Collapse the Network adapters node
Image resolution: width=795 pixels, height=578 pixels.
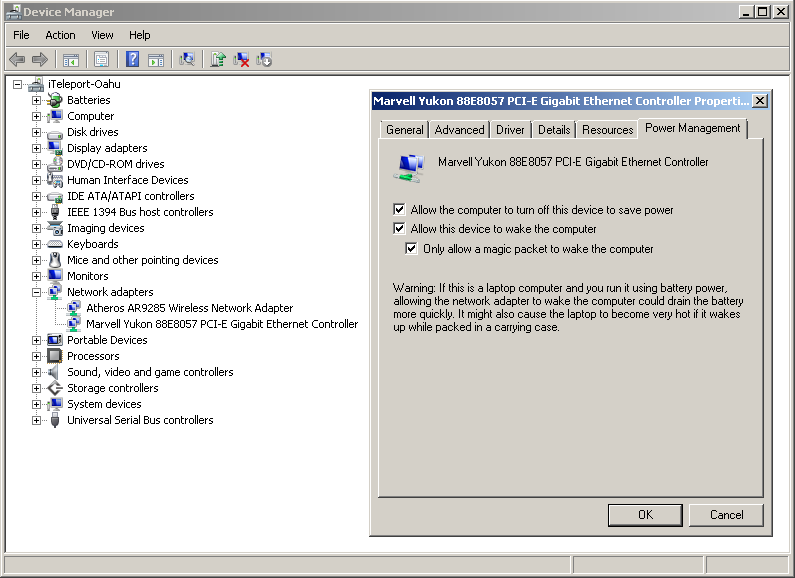36,292
